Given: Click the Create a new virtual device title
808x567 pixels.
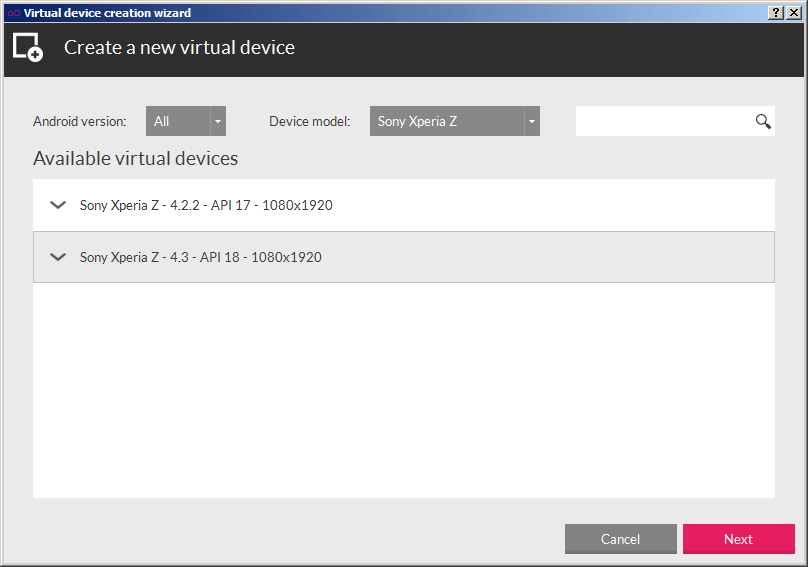Looking at the screenshot, I should tap(179, 47).
